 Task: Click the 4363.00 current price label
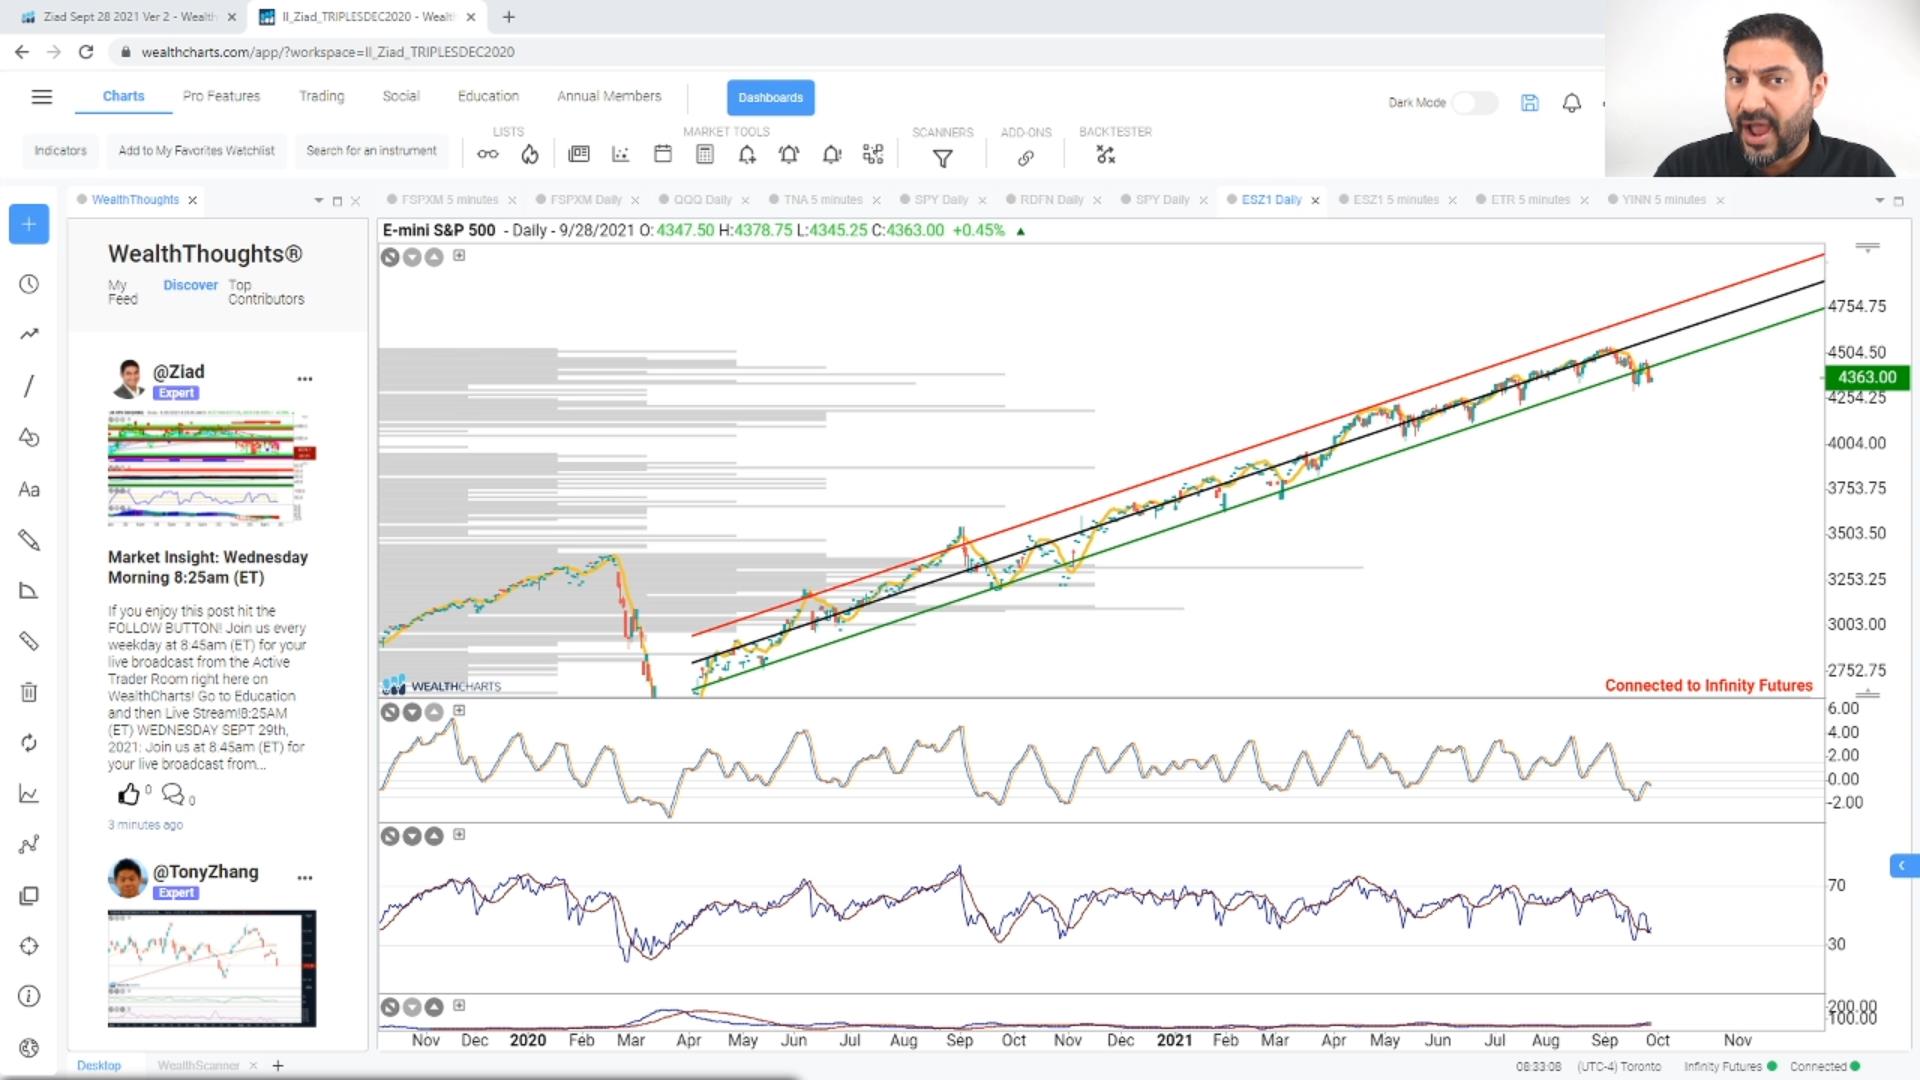pyautogui.click(x=1866, y=377)
